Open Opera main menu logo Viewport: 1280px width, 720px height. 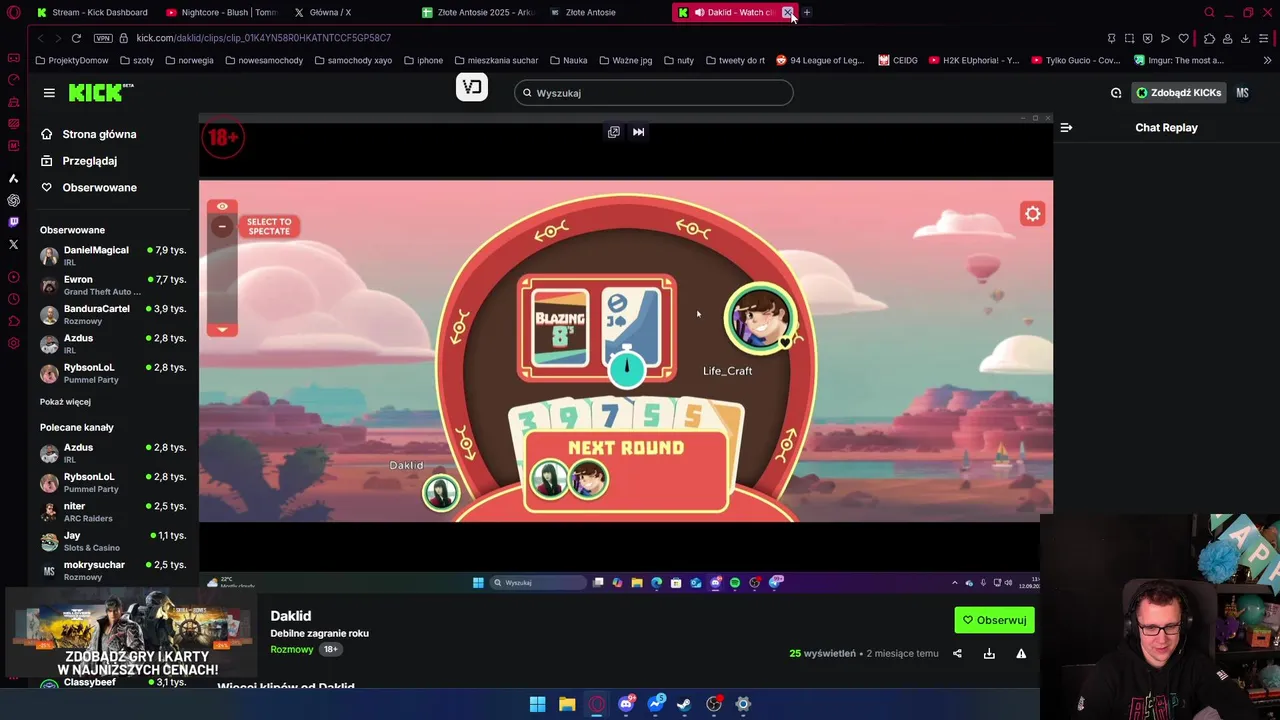pyautogui.click(x=13, y=12)
